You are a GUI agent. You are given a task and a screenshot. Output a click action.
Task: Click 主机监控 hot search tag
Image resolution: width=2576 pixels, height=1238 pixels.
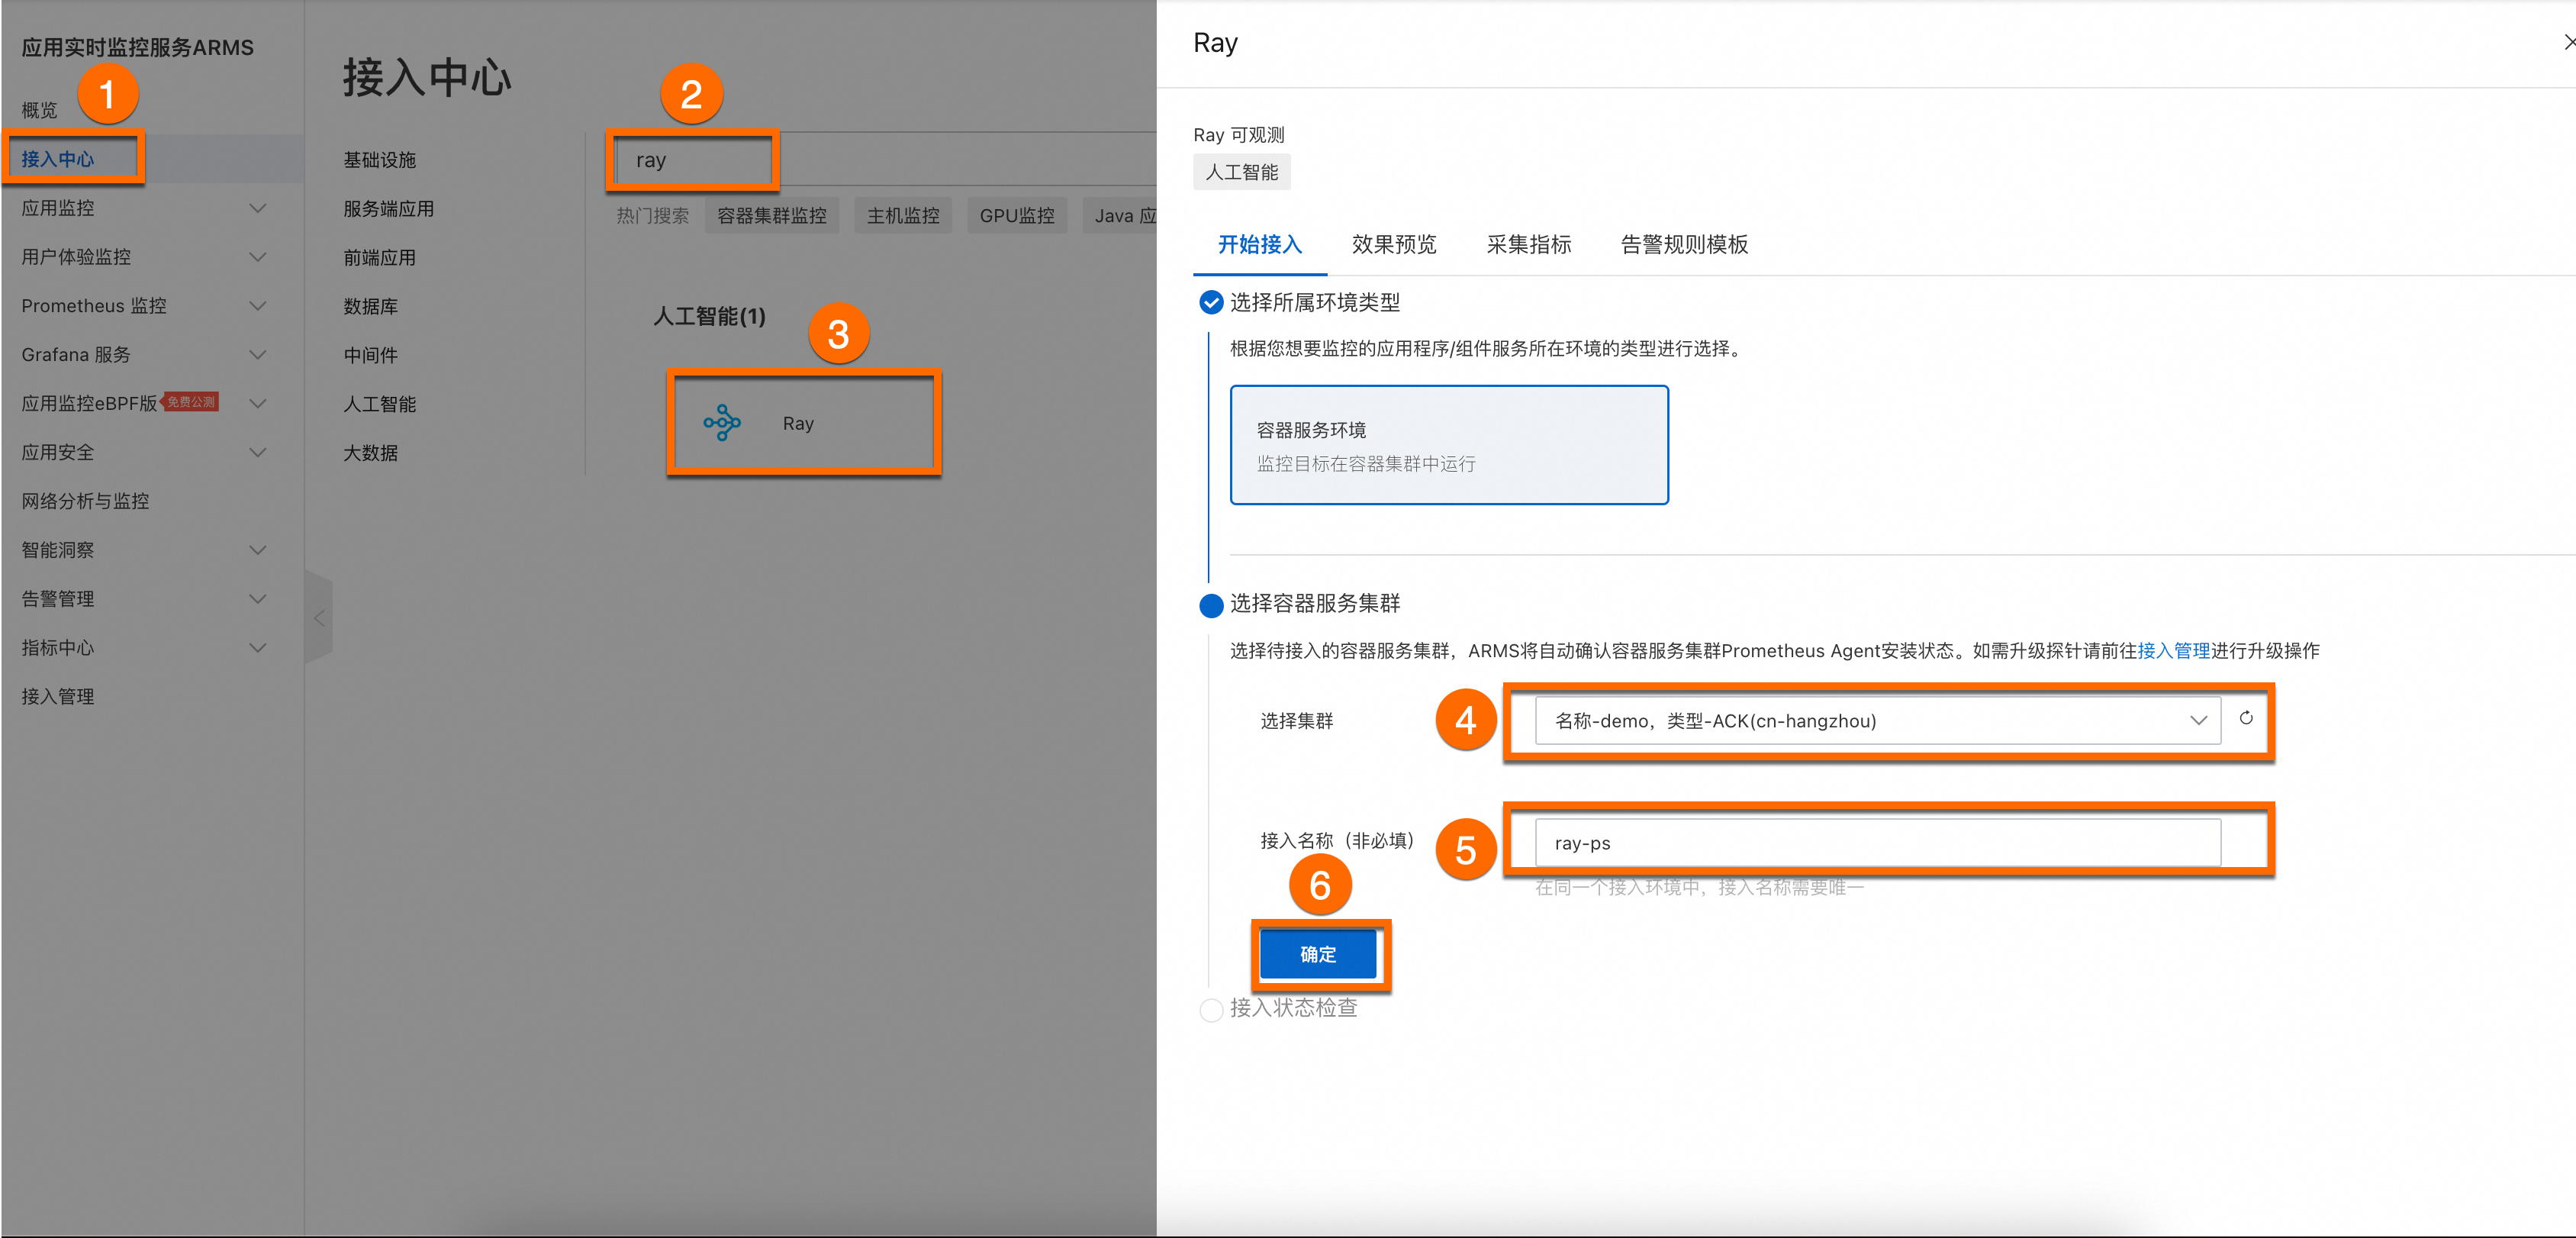tap(902, 216)
